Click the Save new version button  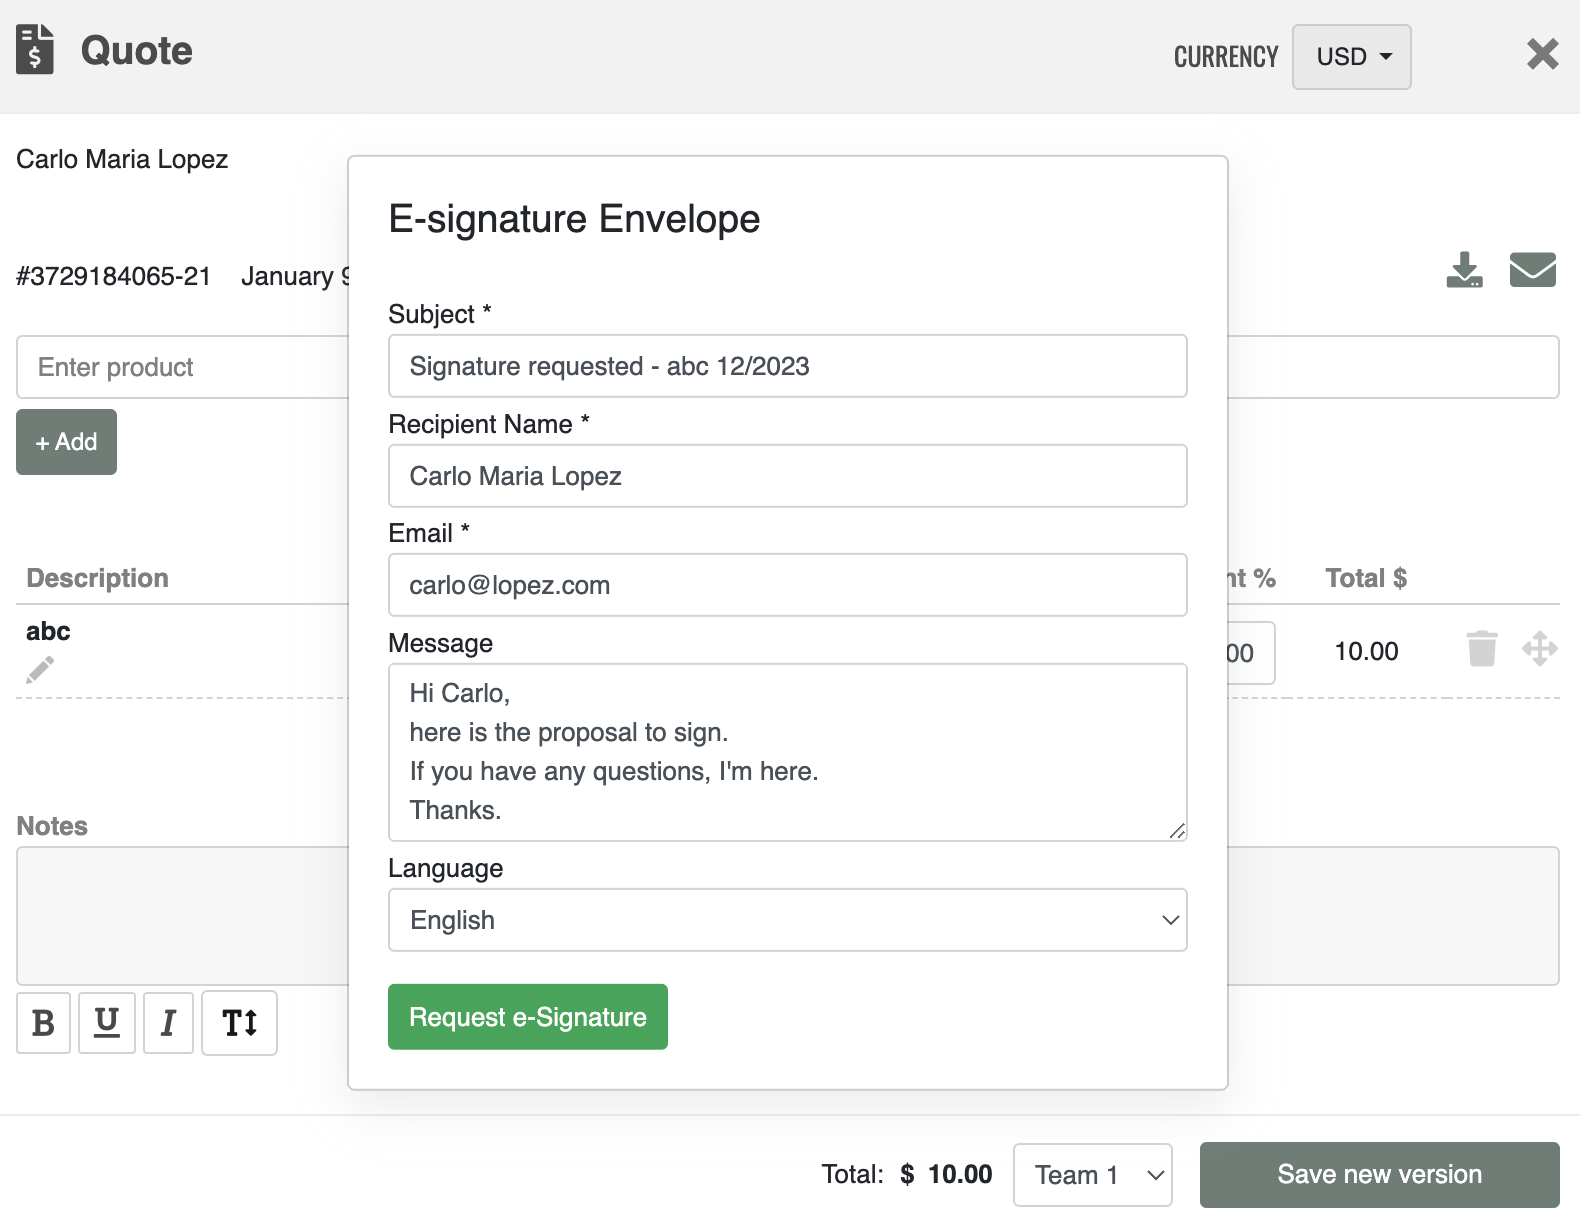1379,1175
